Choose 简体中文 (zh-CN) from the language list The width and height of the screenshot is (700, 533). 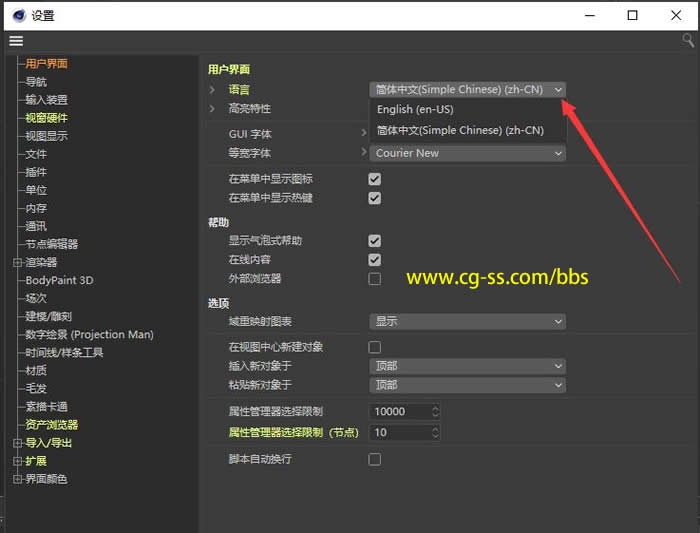pos(460,130)
